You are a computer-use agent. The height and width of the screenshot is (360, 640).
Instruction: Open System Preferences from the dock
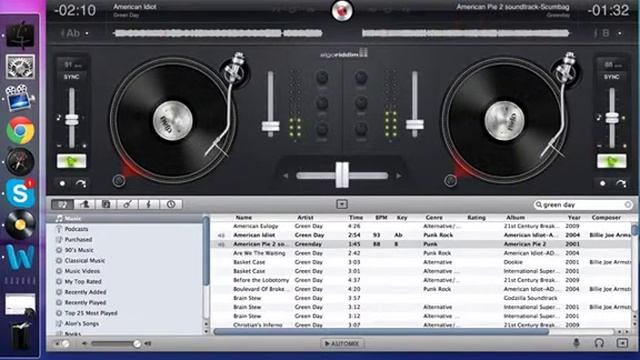click(x=20, y=67)
